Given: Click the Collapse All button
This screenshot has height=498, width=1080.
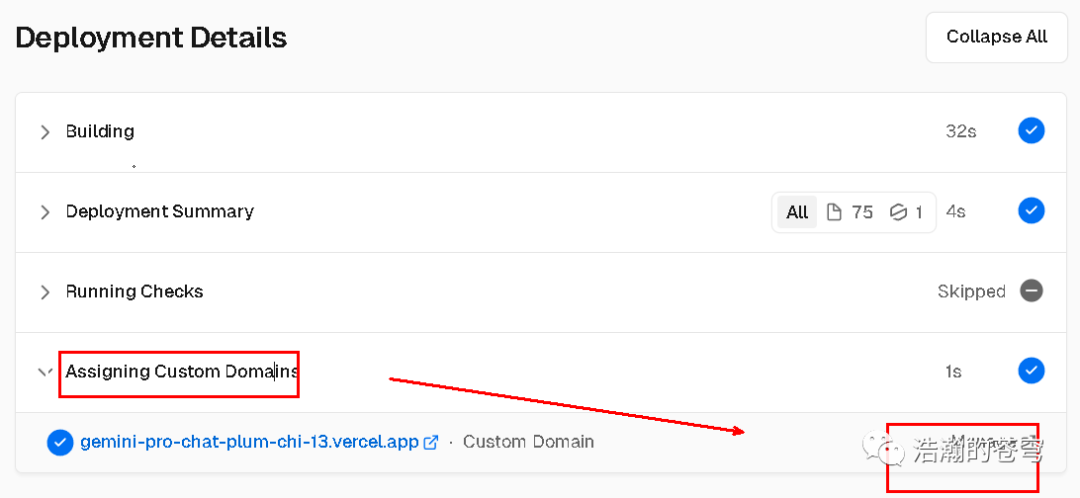Looking at the screenshot, I should [x=996, y=37].
